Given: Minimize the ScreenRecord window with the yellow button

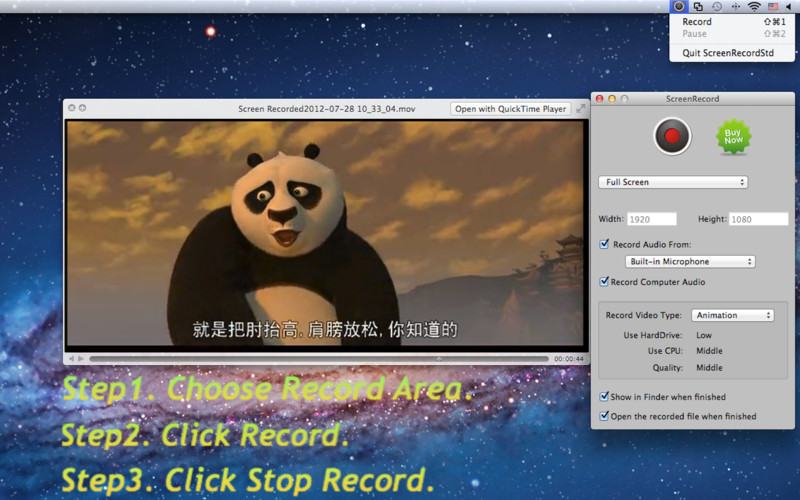Looking at the screenshot, I should (612, 98).
